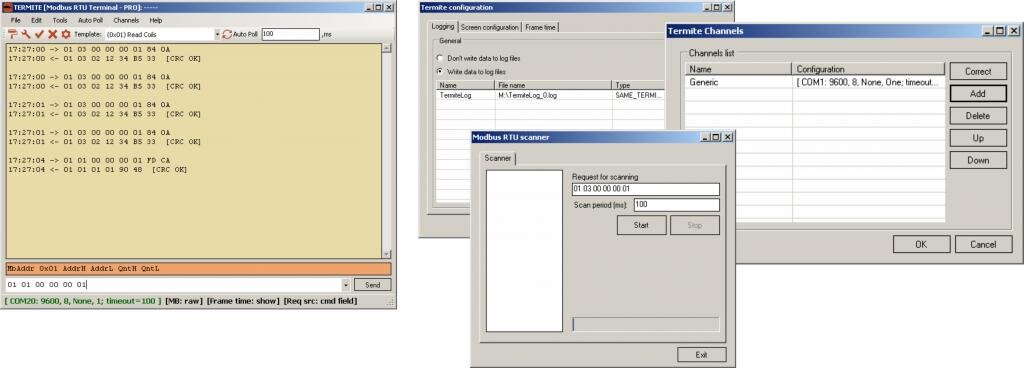Click Cancel in Termite Channels dialog
1024x368 pixels.
click(x=984, y=245)
